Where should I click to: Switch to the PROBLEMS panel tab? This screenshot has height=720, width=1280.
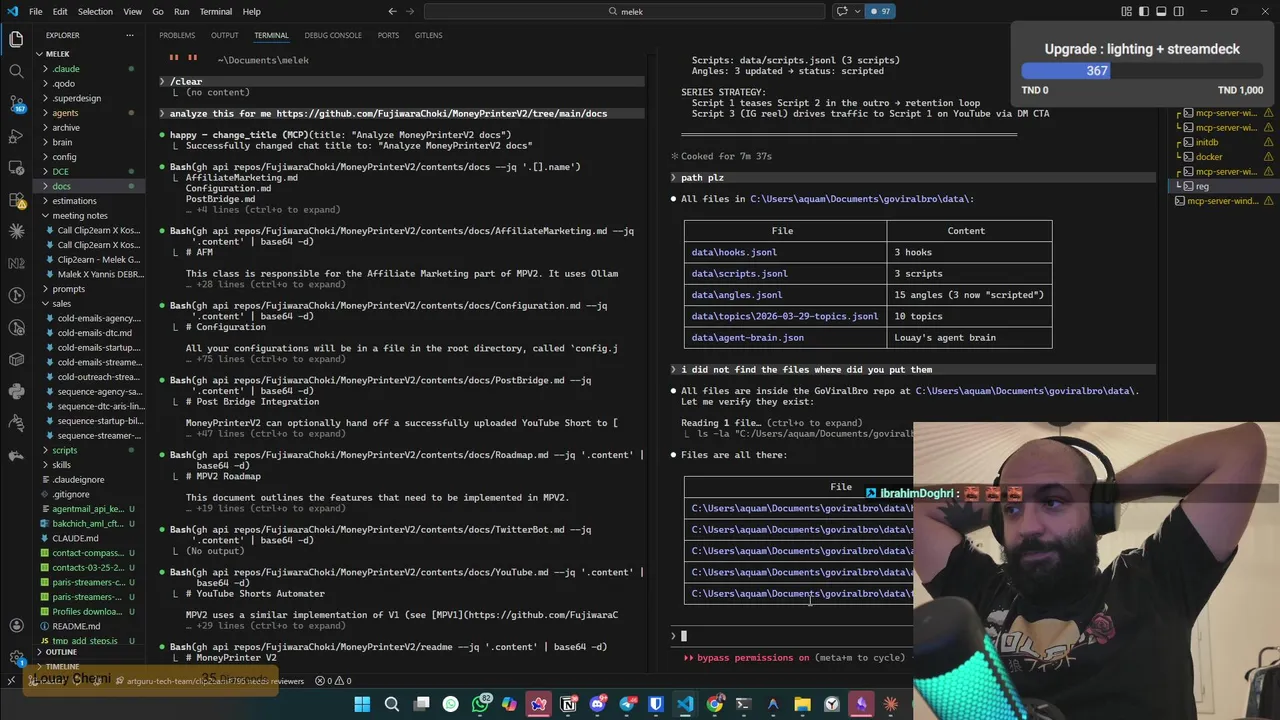coord(177,35)
